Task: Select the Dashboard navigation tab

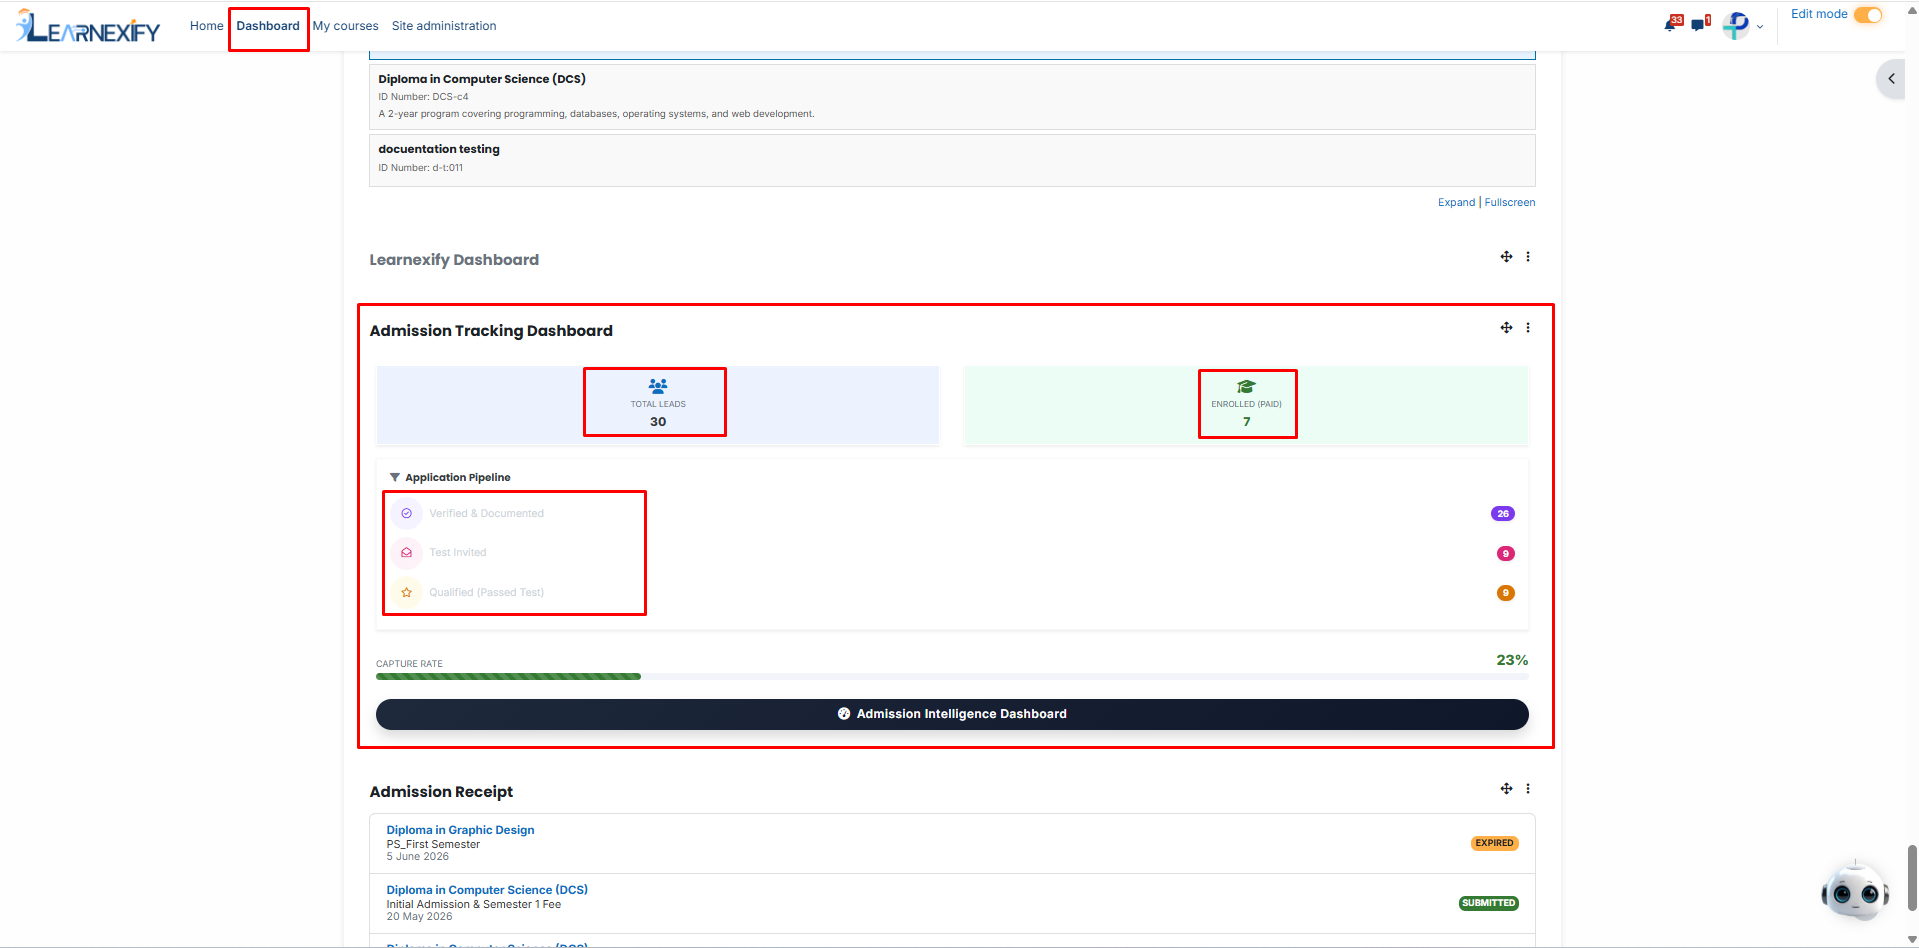Action: [268, 26]
